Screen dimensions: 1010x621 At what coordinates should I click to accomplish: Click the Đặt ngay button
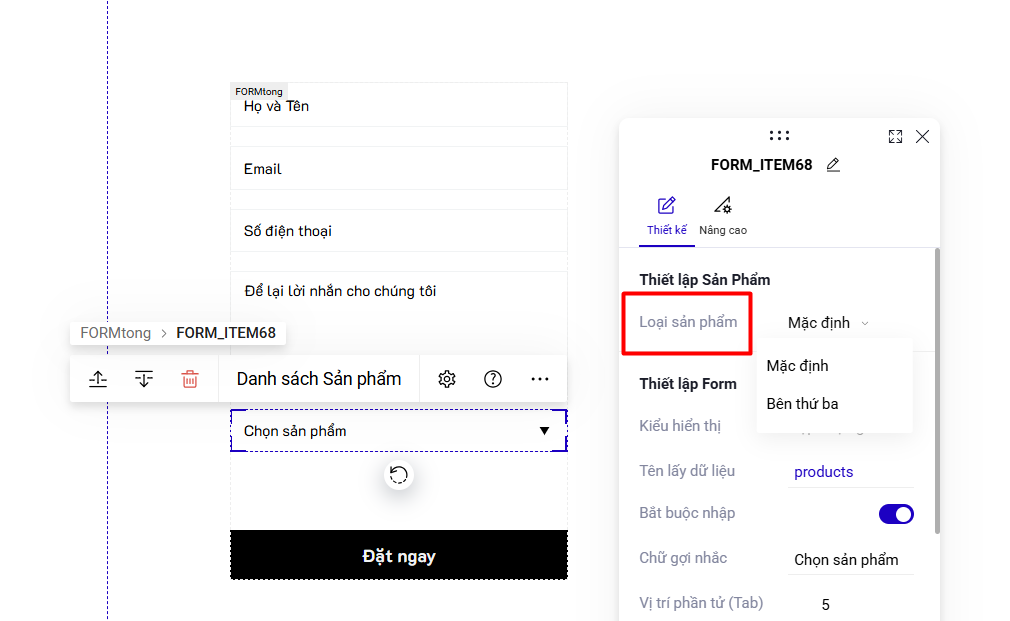click(x=399, y=555)
